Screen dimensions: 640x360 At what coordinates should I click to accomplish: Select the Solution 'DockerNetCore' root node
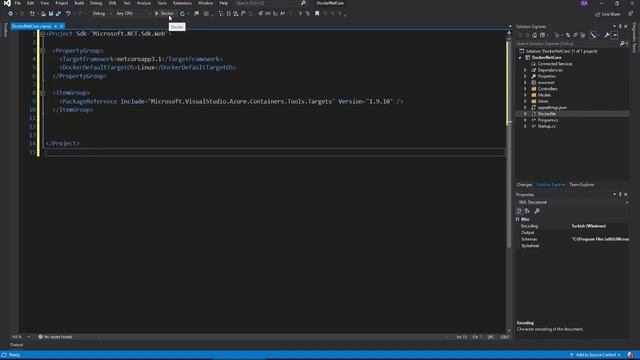pos(561,51)
